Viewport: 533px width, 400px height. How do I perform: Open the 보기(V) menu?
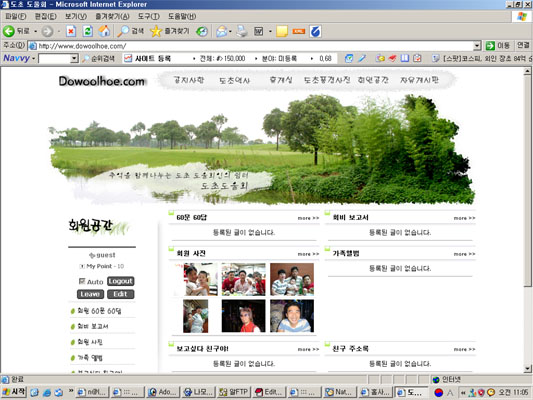[x=75, y=16]
